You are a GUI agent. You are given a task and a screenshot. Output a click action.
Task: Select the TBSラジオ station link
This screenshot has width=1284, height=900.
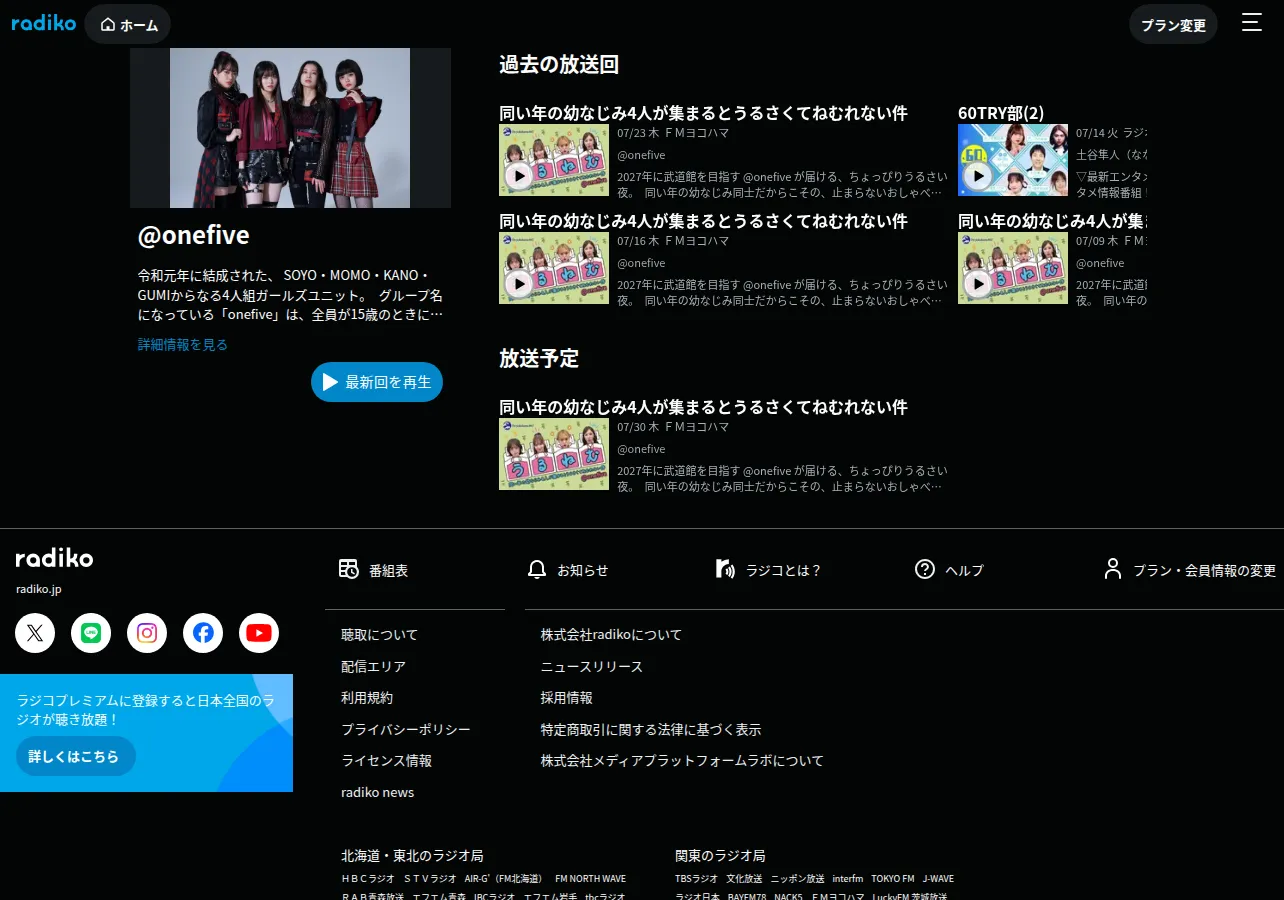pos(697,879)
